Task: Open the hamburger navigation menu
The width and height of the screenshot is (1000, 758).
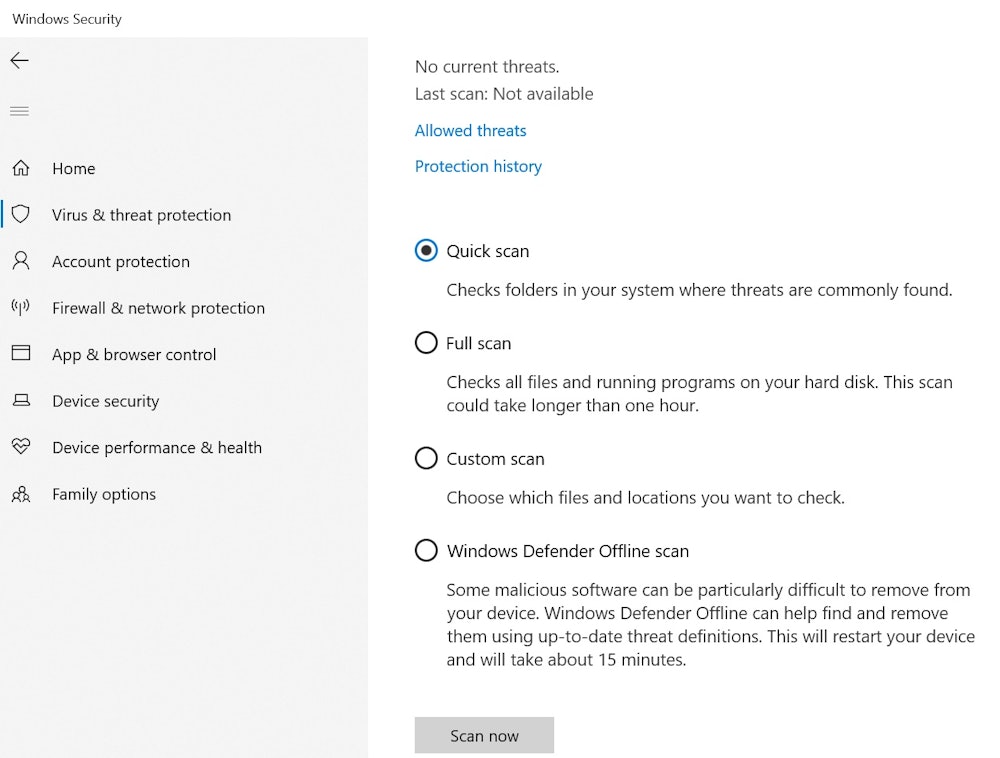Action: (x=20, y=111)
